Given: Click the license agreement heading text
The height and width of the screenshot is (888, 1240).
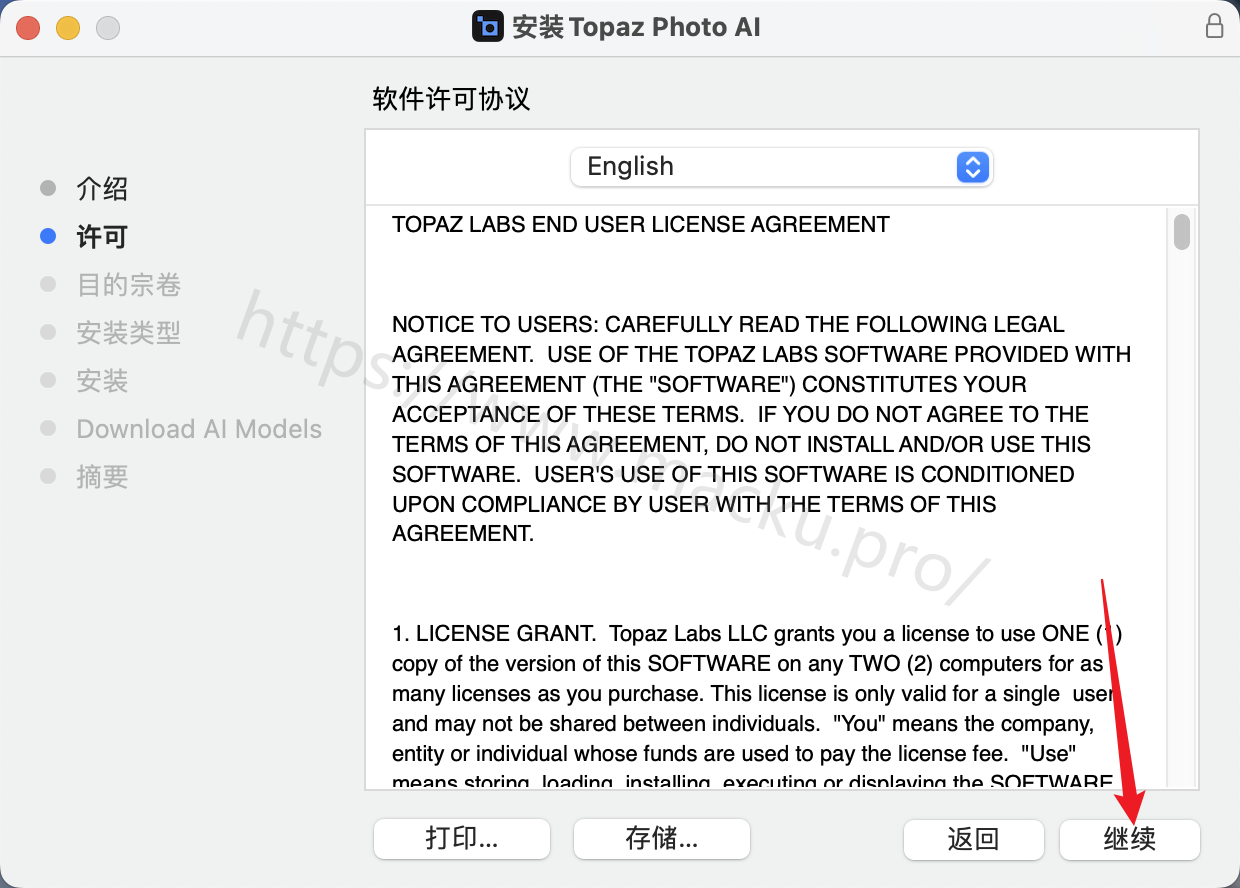Looking at the screenshot, I should coord(641,225).
